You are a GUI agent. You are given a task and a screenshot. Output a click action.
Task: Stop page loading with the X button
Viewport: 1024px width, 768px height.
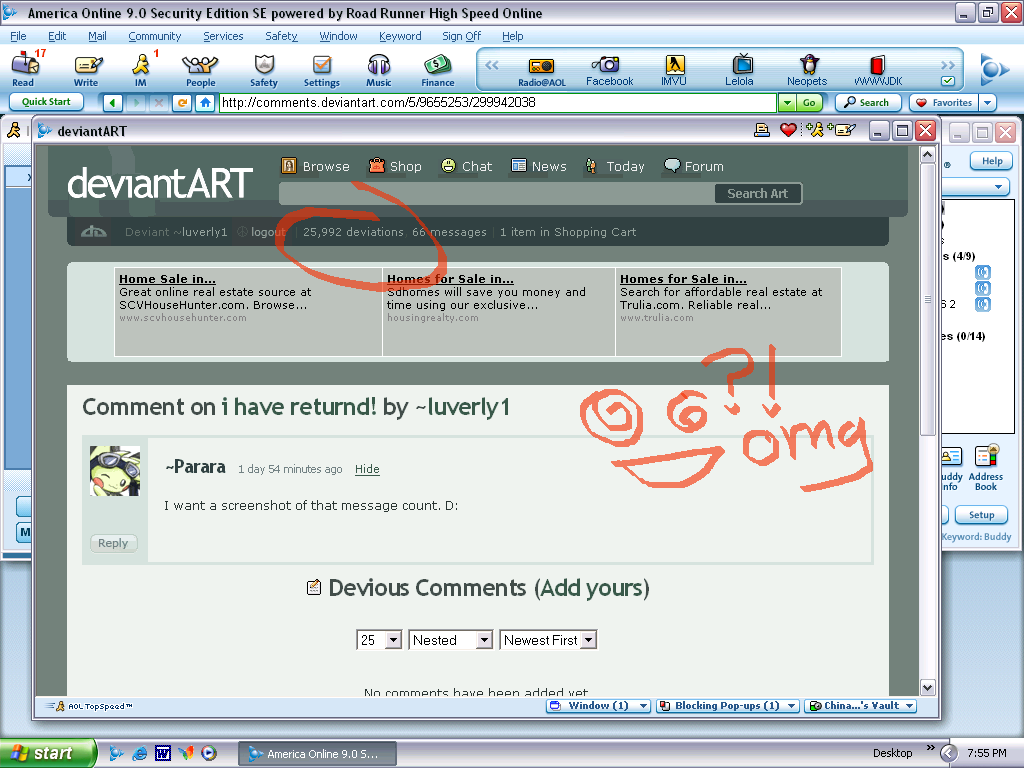(x=159, y=103)
